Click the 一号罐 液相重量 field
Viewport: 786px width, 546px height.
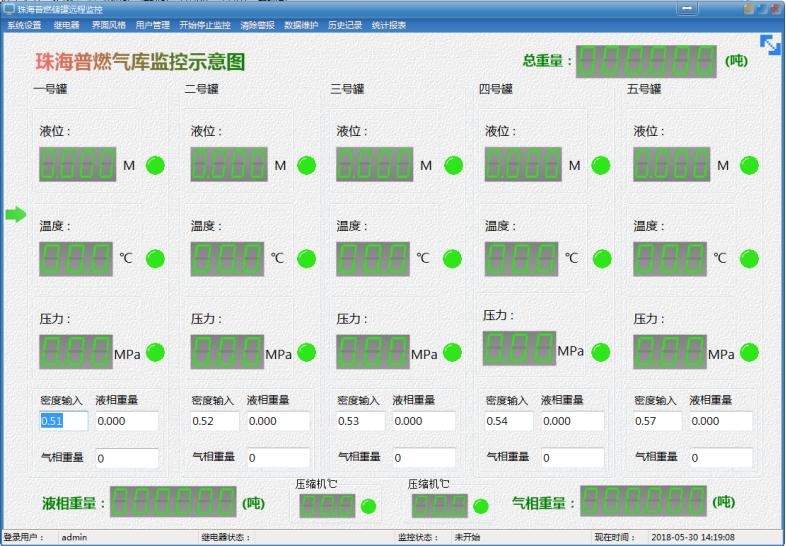click(127, 421)
